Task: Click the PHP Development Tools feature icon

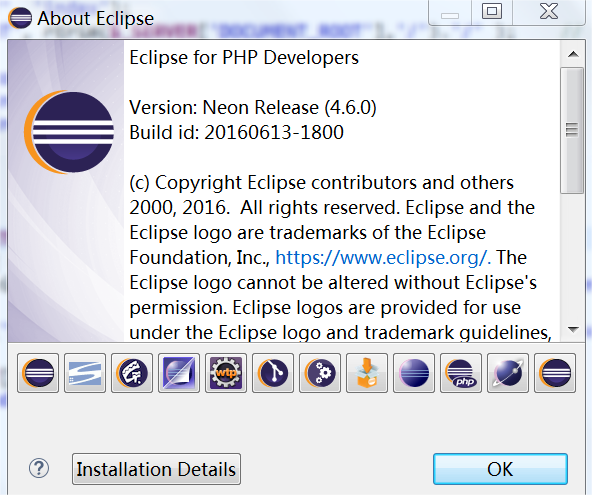Action: pyautogui.click(x=461, y=373)
